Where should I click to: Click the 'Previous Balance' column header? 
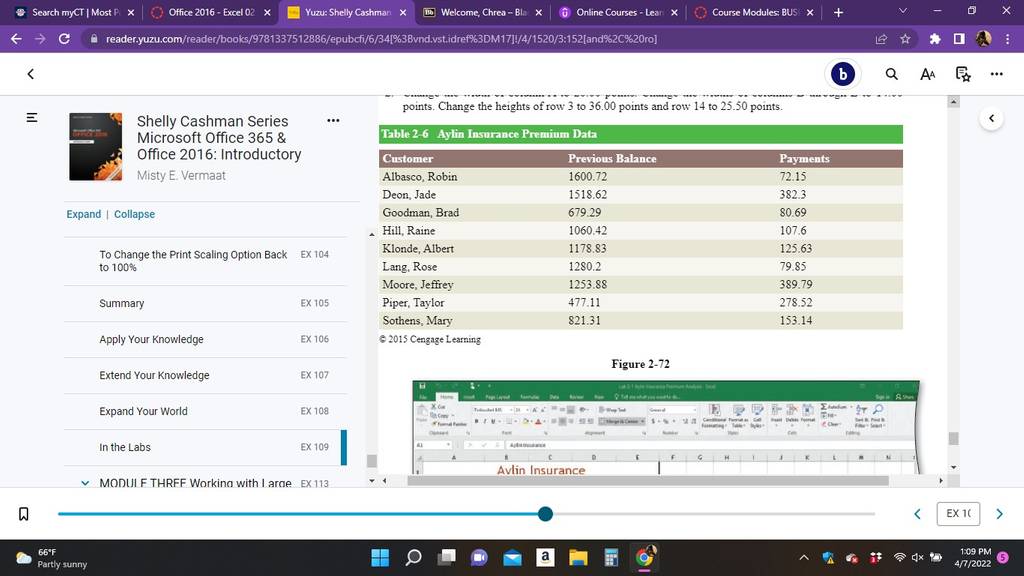612,158
